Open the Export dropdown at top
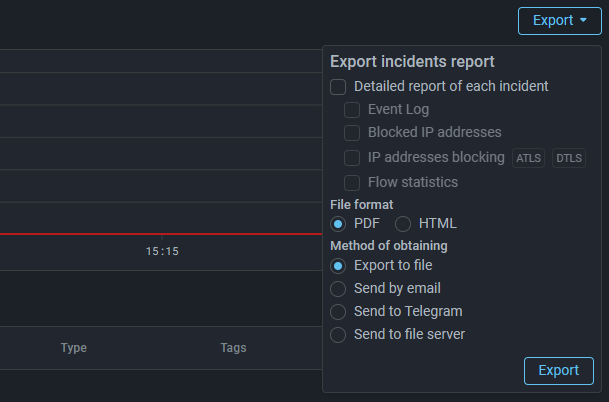609x402 pixels. [x=559, y=20]
